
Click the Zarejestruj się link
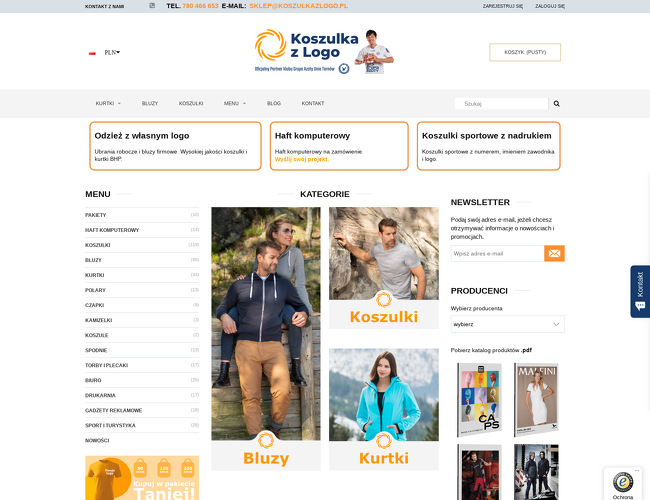pos(502,6)
